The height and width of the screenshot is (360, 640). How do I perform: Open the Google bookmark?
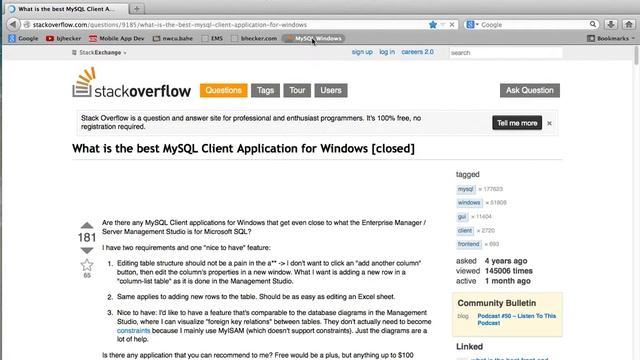click(x=23, y=38)
